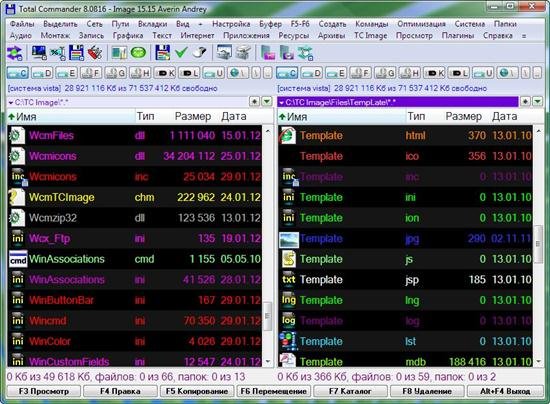550x404 pixels.
Task: Open the TC Image menu
Action: pos(371,35)
